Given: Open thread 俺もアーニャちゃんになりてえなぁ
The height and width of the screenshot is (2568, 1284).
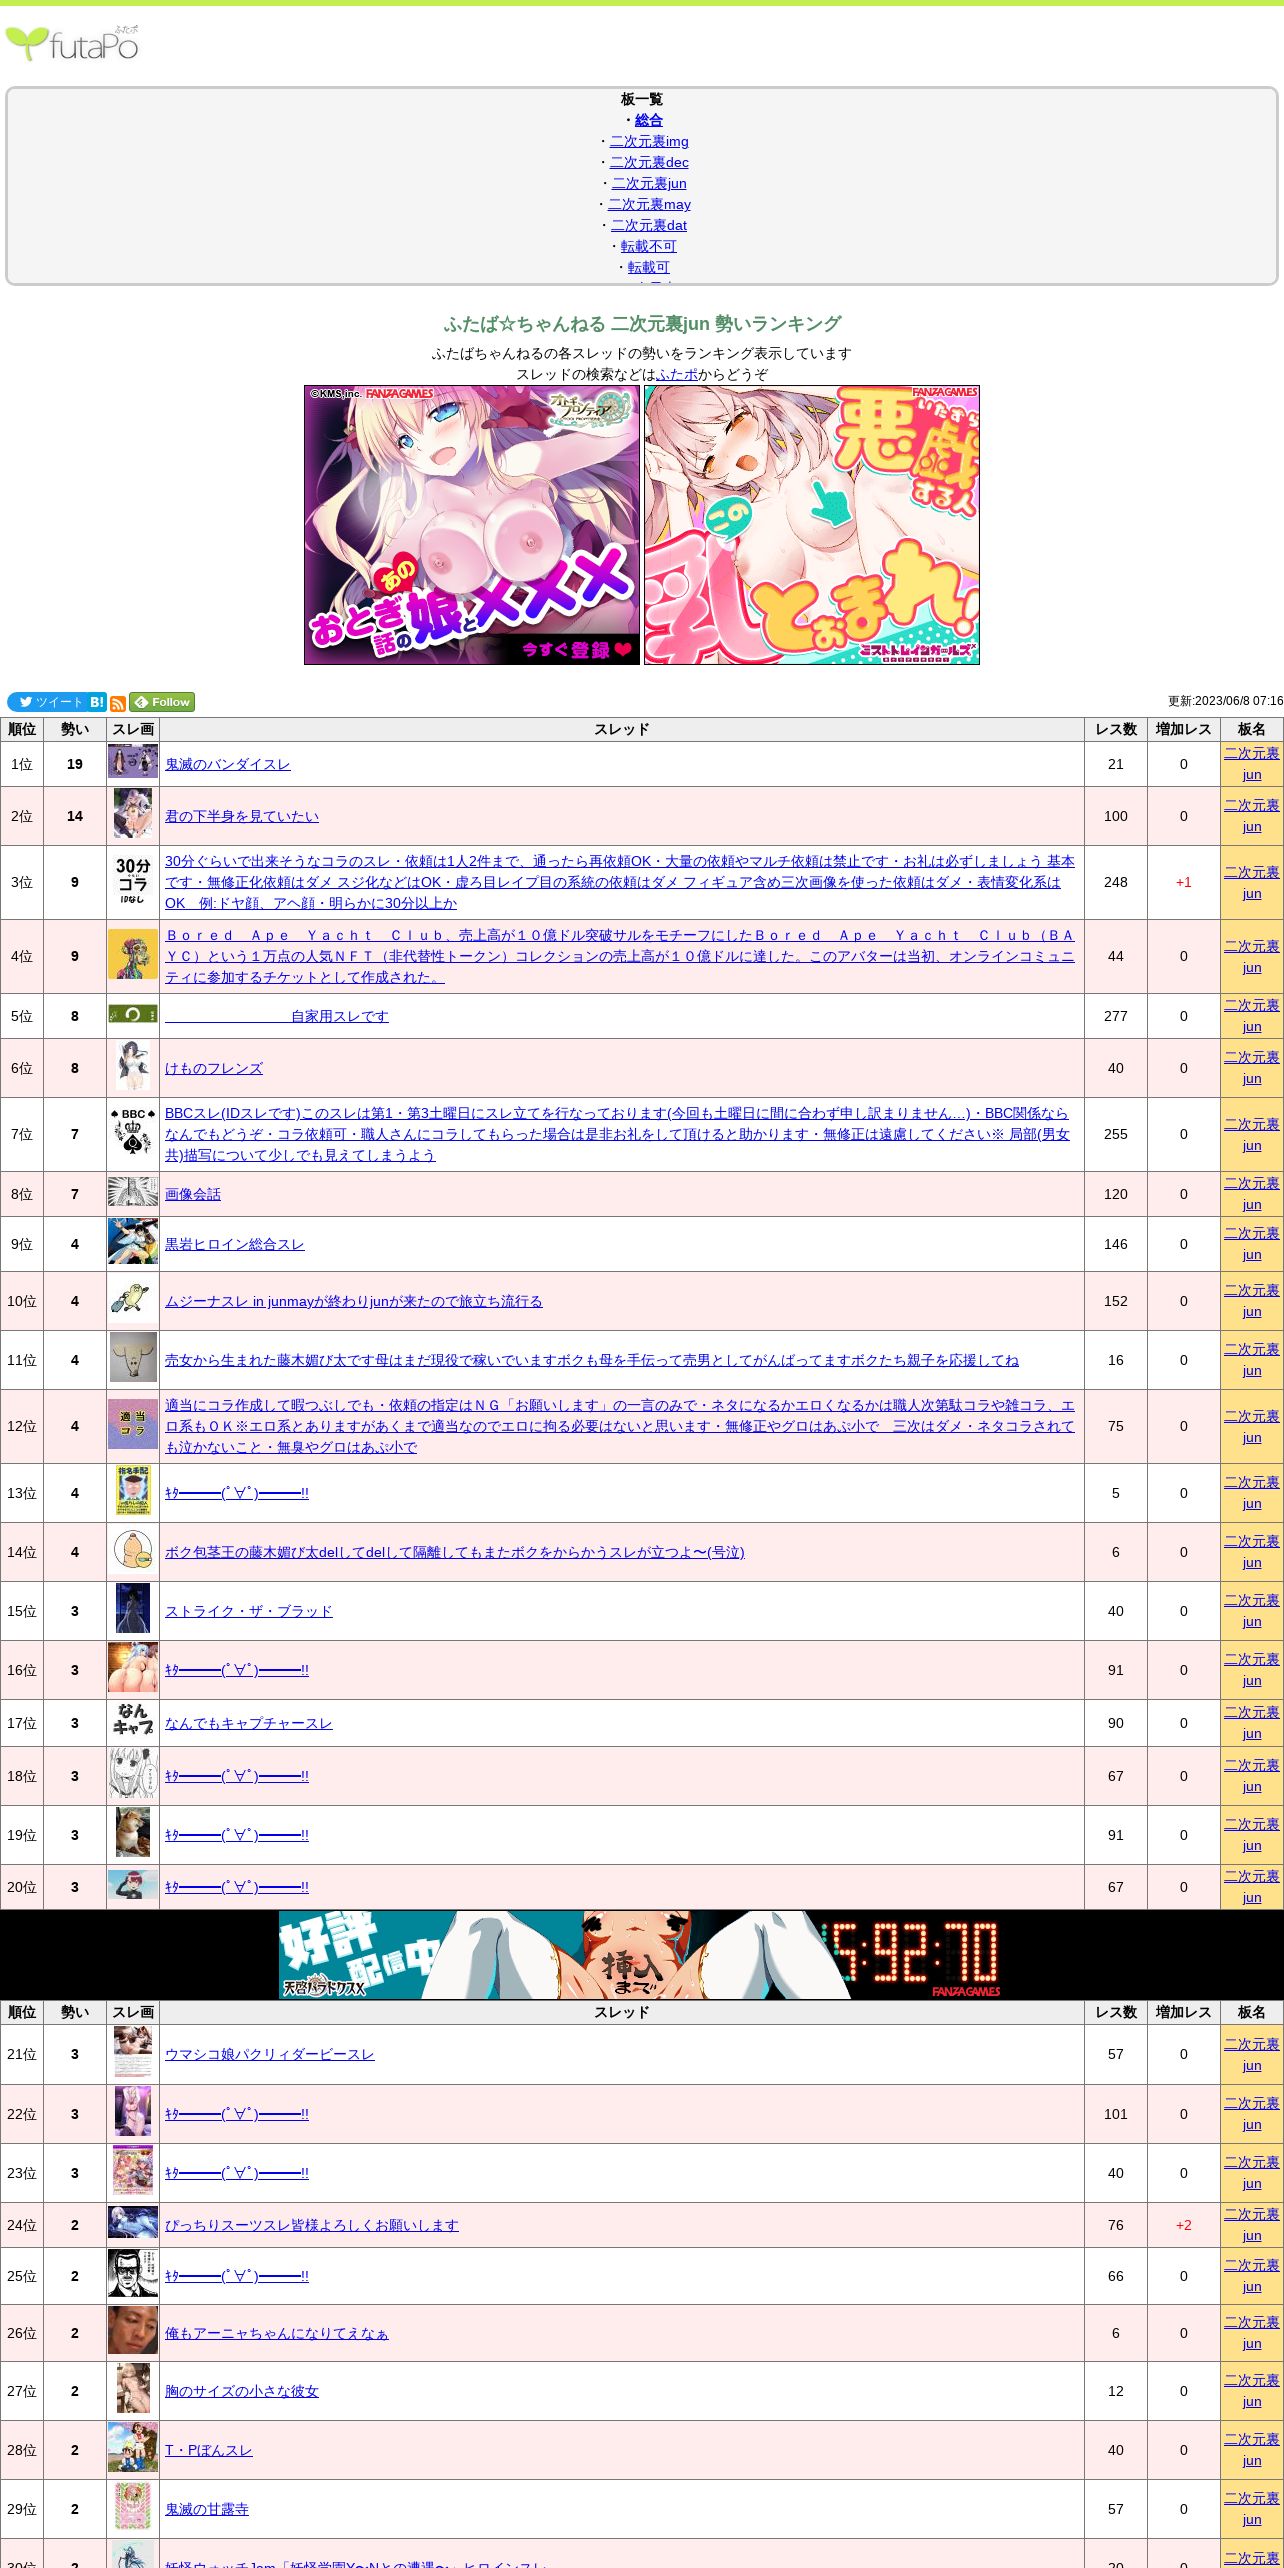Looking at the screenshot, I should (277, 2333).
